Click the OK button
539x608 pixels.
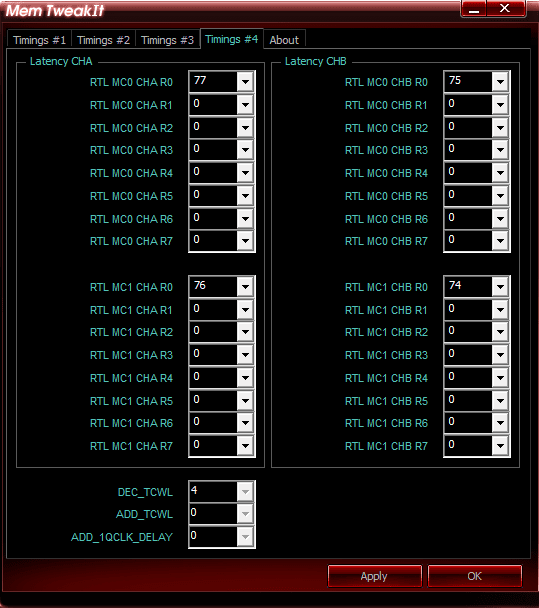click(475, 576)
